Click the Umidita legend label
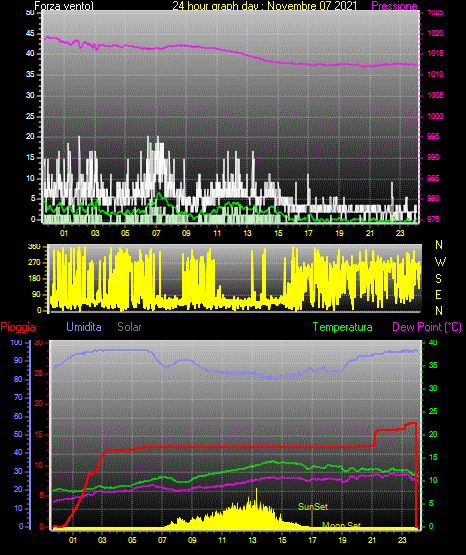This screenshot has width=466, height=555. tap(84, 327)
